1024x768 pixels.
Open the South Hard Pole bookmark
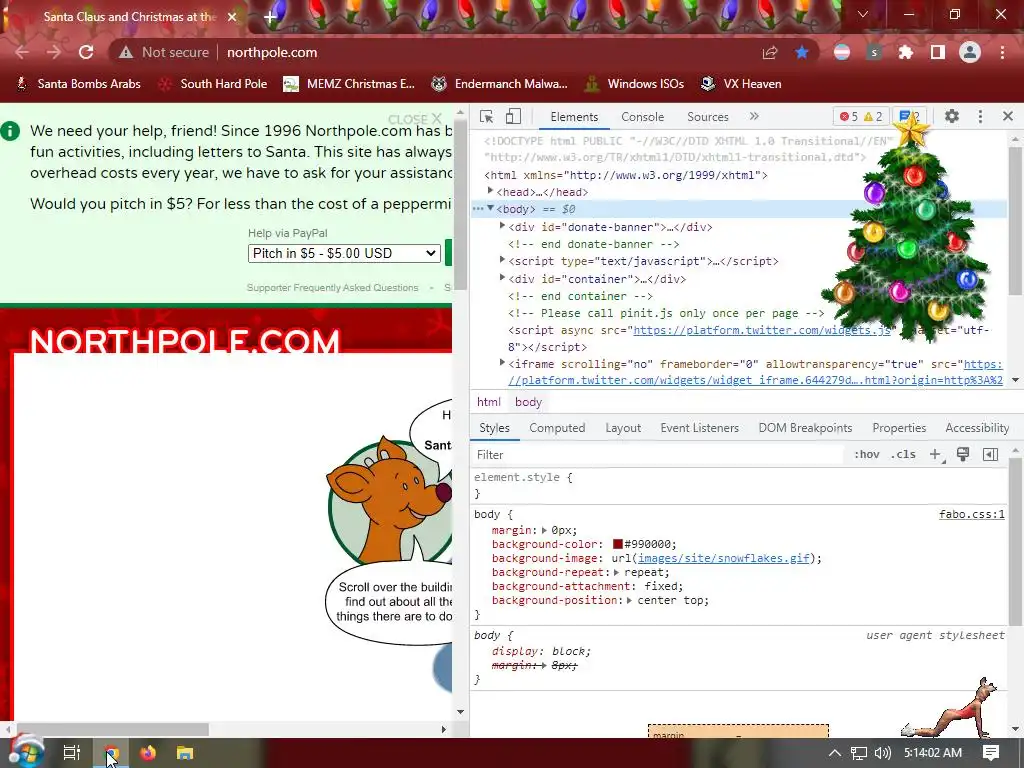pyautogui.click(x=214, y=84)
